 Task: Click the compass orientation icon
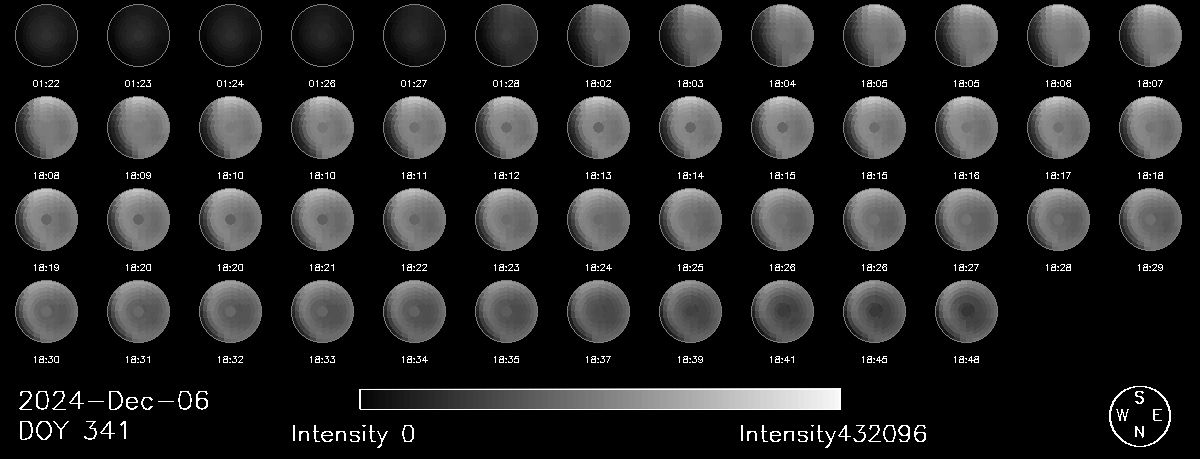(x=1139, y=415)
